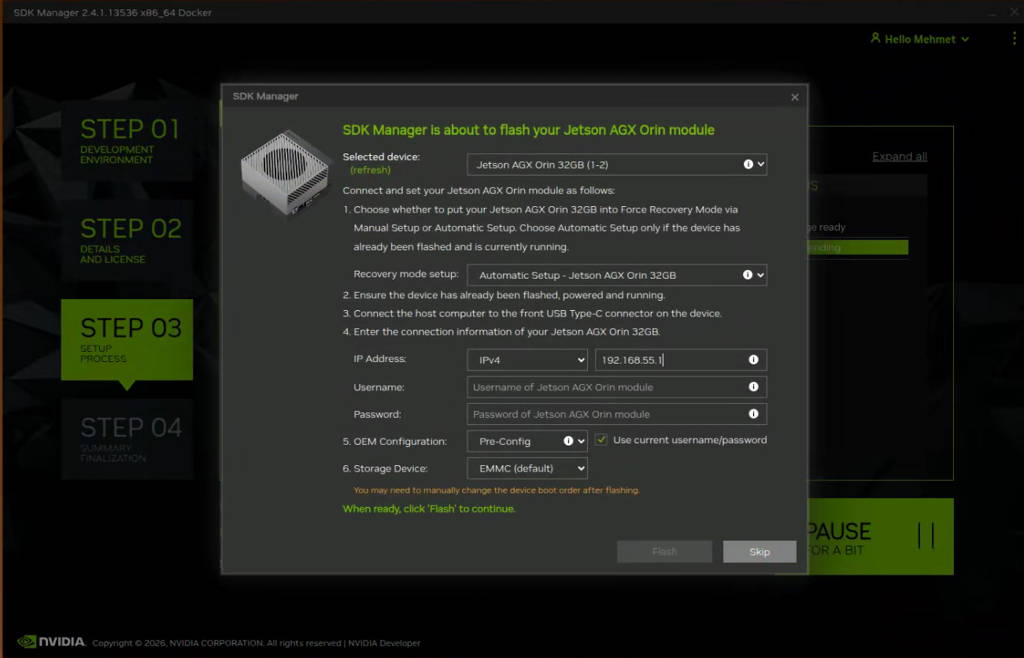
Task: Open the Selected device dropdown
Action: (616, 164)
